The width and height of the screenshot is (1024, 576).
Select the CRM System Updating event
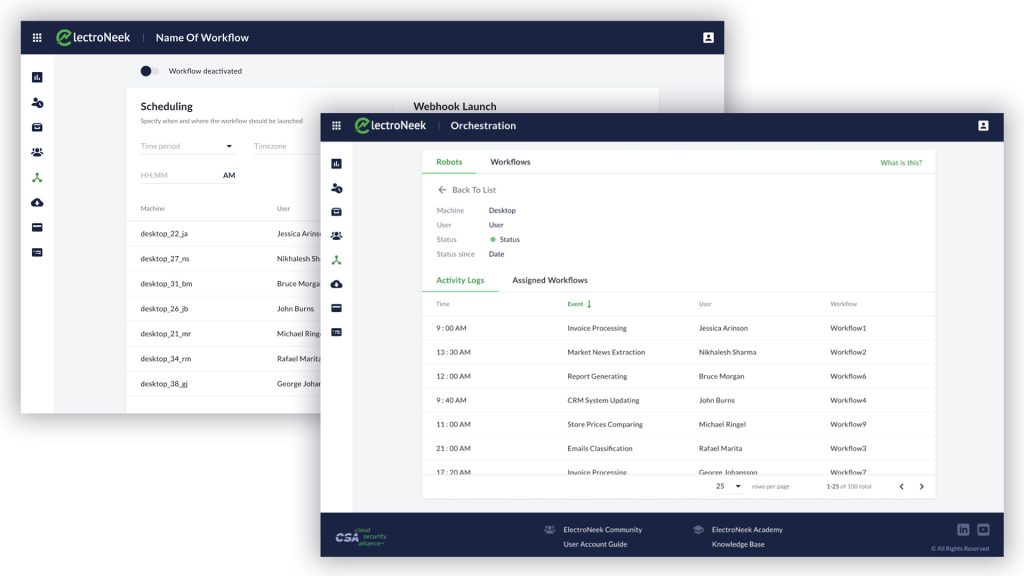click(603, 400)
